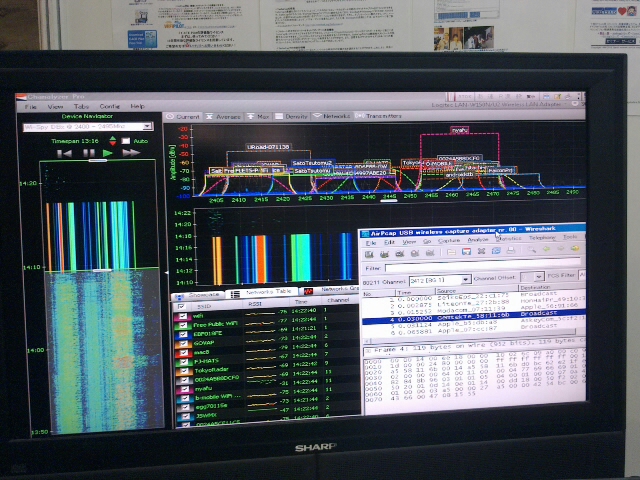
Task: Click Wireshark's reload capture icon
Action: click(x=496, y=251)
